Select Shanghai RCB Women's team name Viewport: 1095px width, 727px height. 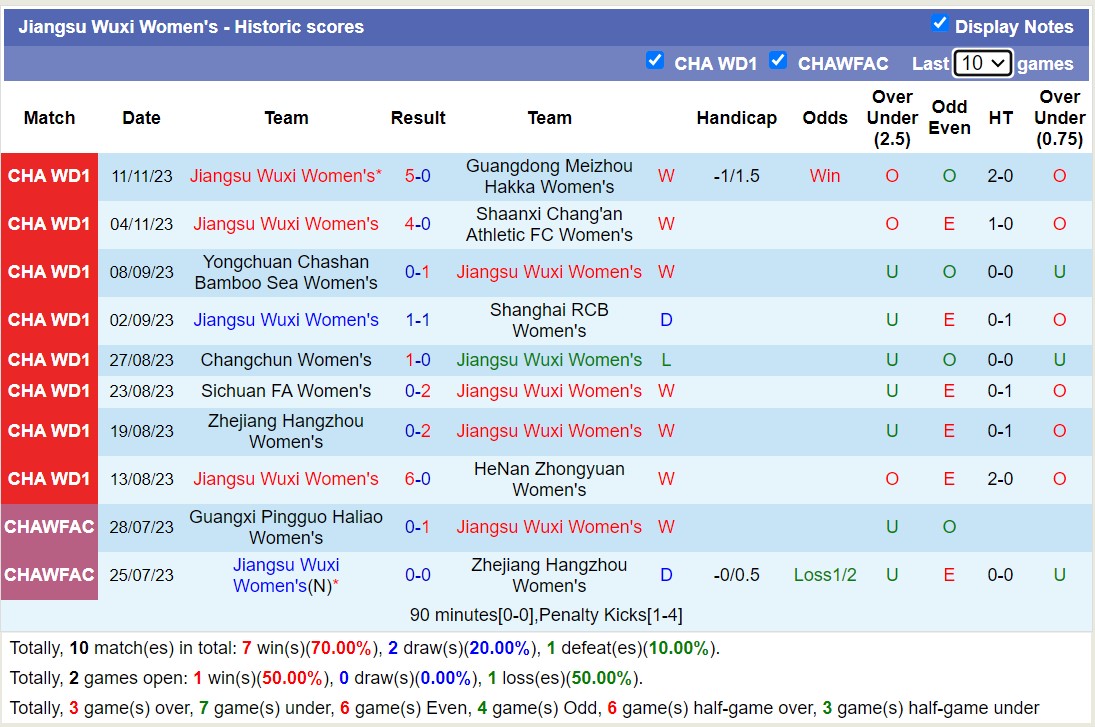click(549, 320)
